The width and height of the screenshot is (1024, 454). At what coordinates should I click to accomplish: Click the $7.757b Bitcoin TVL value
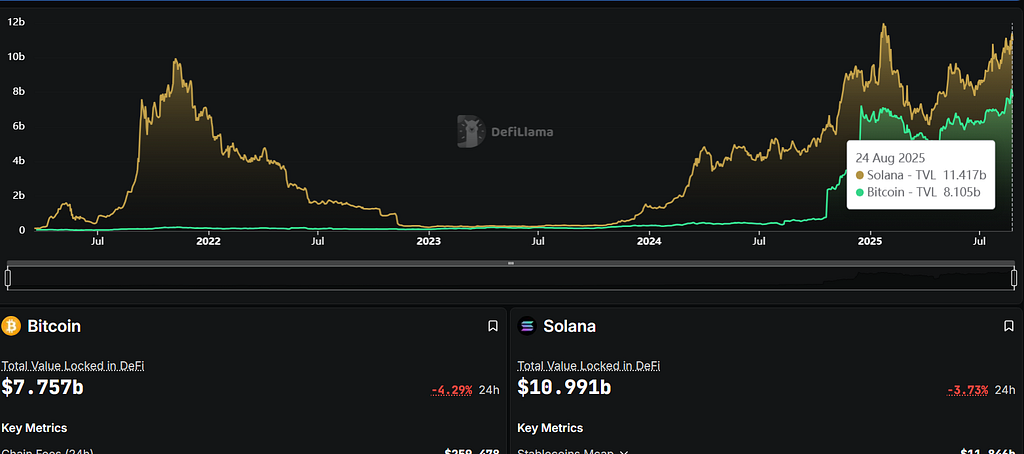(42, 387)
